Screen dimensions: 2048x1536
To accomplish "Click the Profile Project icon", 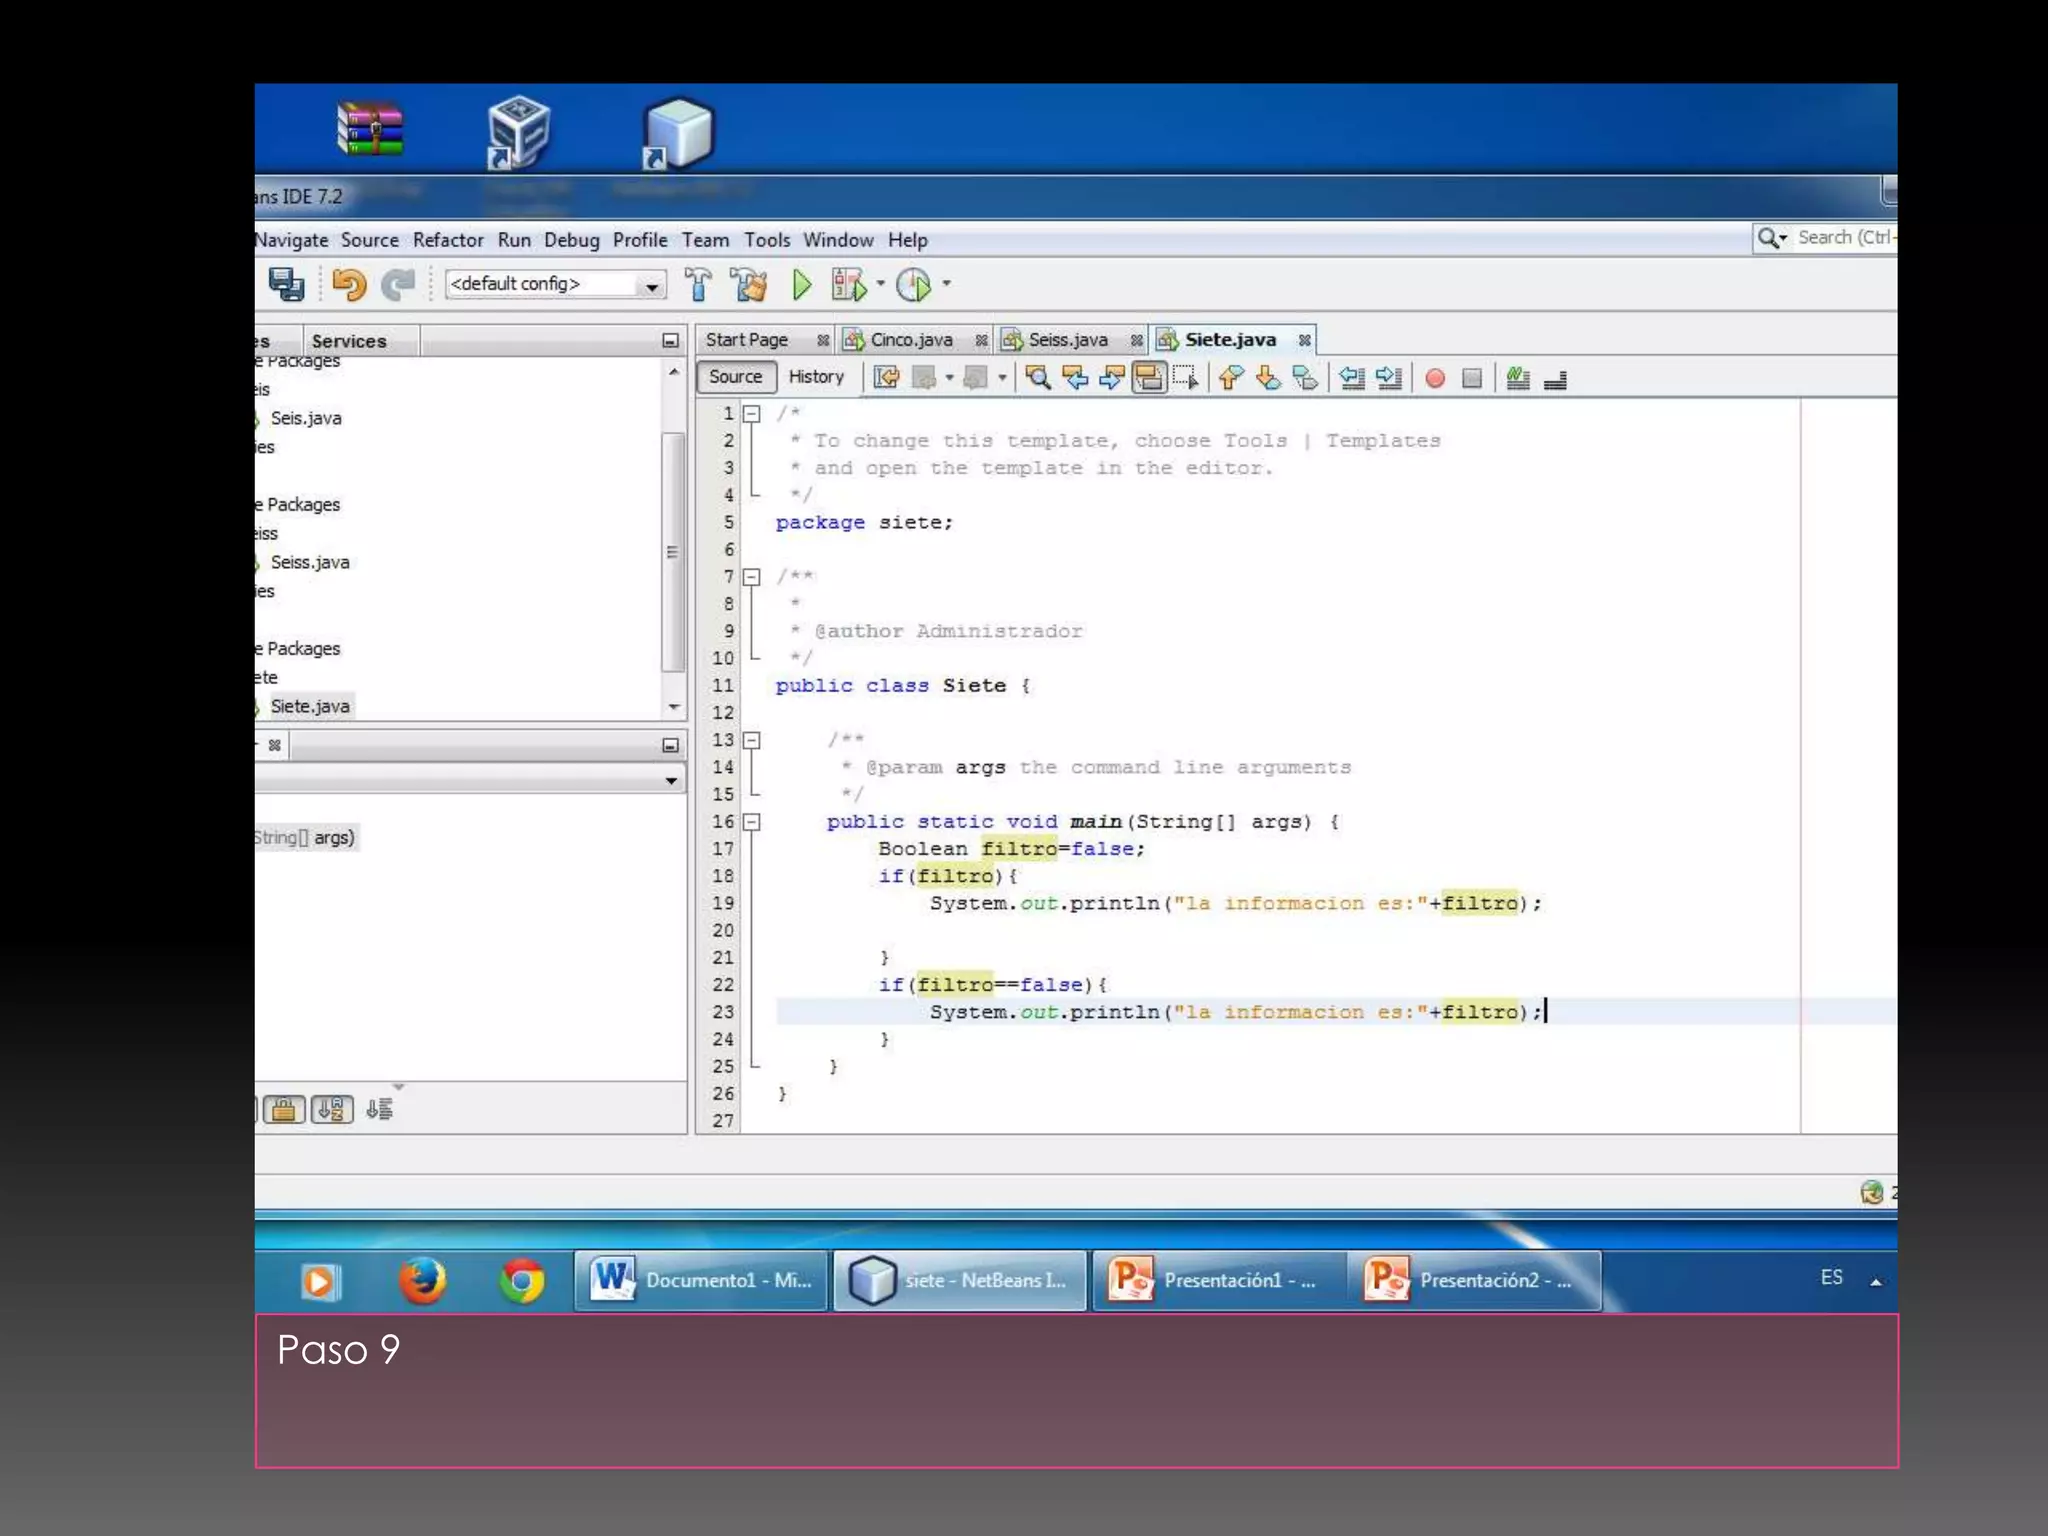I will [913, 285].
